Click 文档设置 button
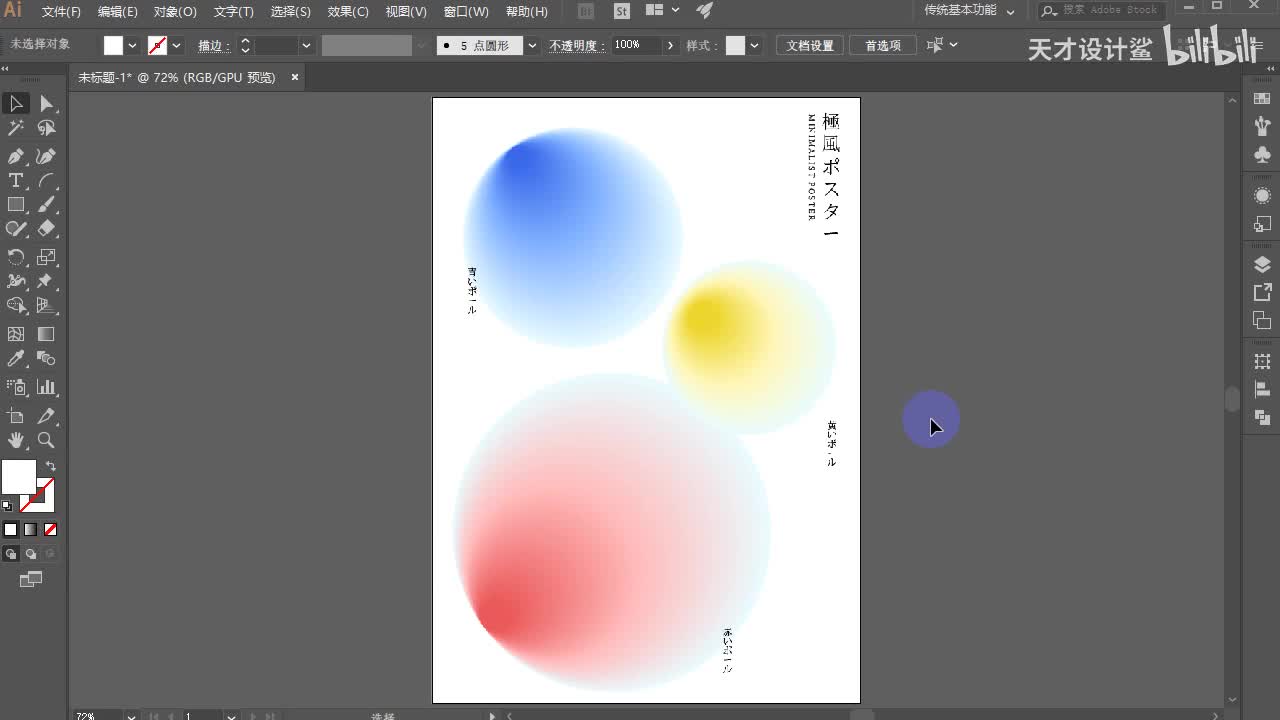 tap(810, 45)
